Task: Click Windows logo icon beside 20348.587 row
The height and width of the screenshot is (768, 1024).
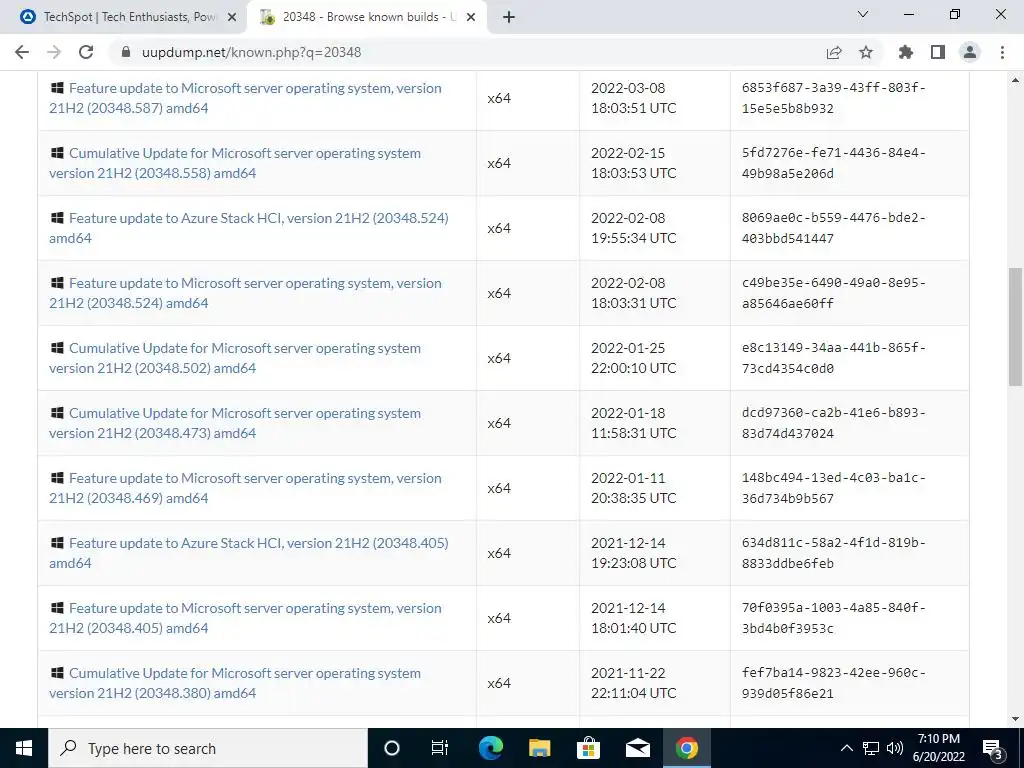Action: coord(57,88)
